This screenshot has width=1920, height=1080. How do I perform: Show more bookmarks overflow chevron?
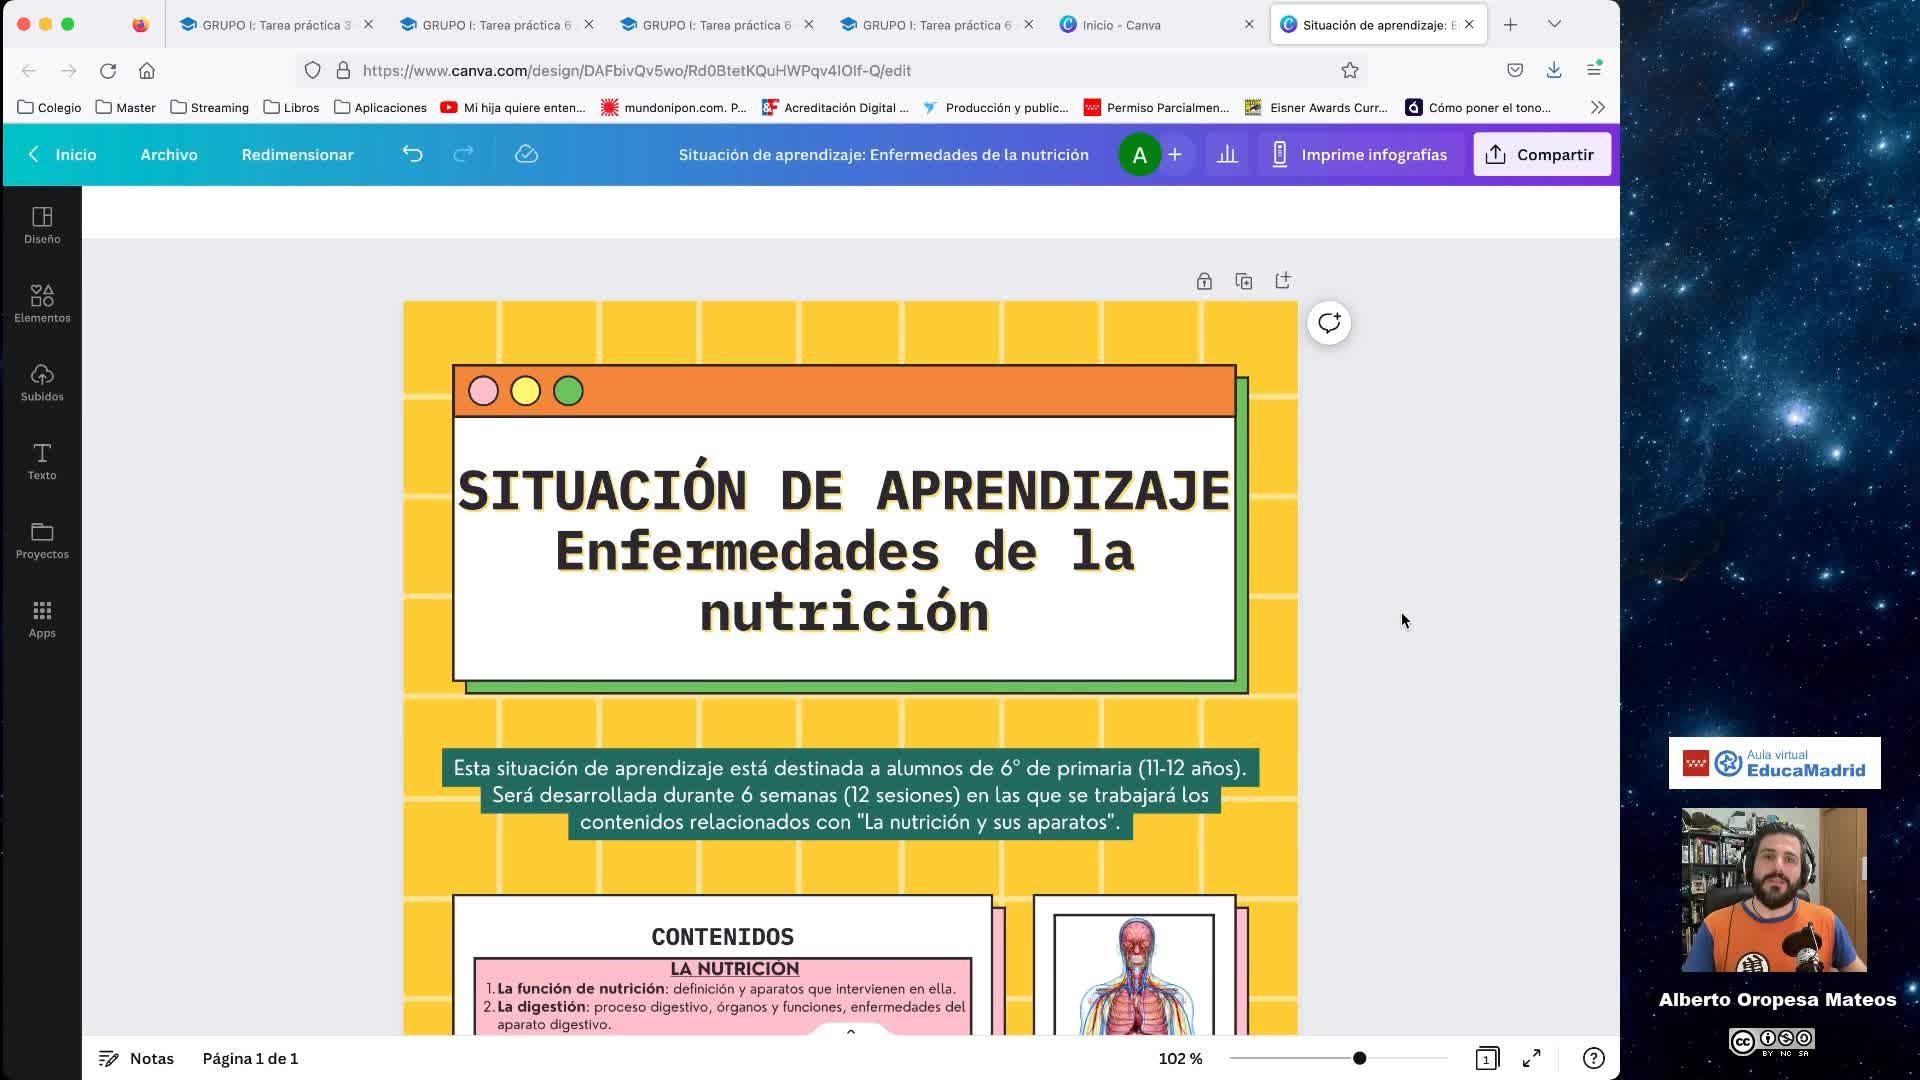point(1597,107)
